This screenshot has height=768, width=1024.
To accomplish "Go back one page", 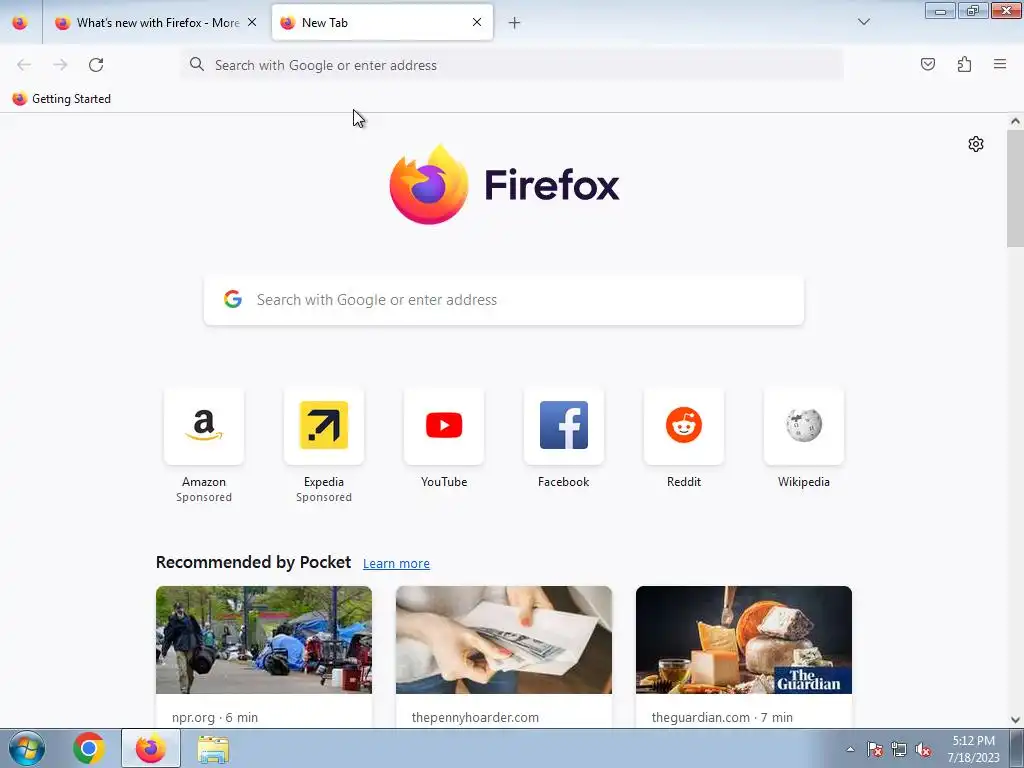I will pyautogui.click(x=24, y=65).
